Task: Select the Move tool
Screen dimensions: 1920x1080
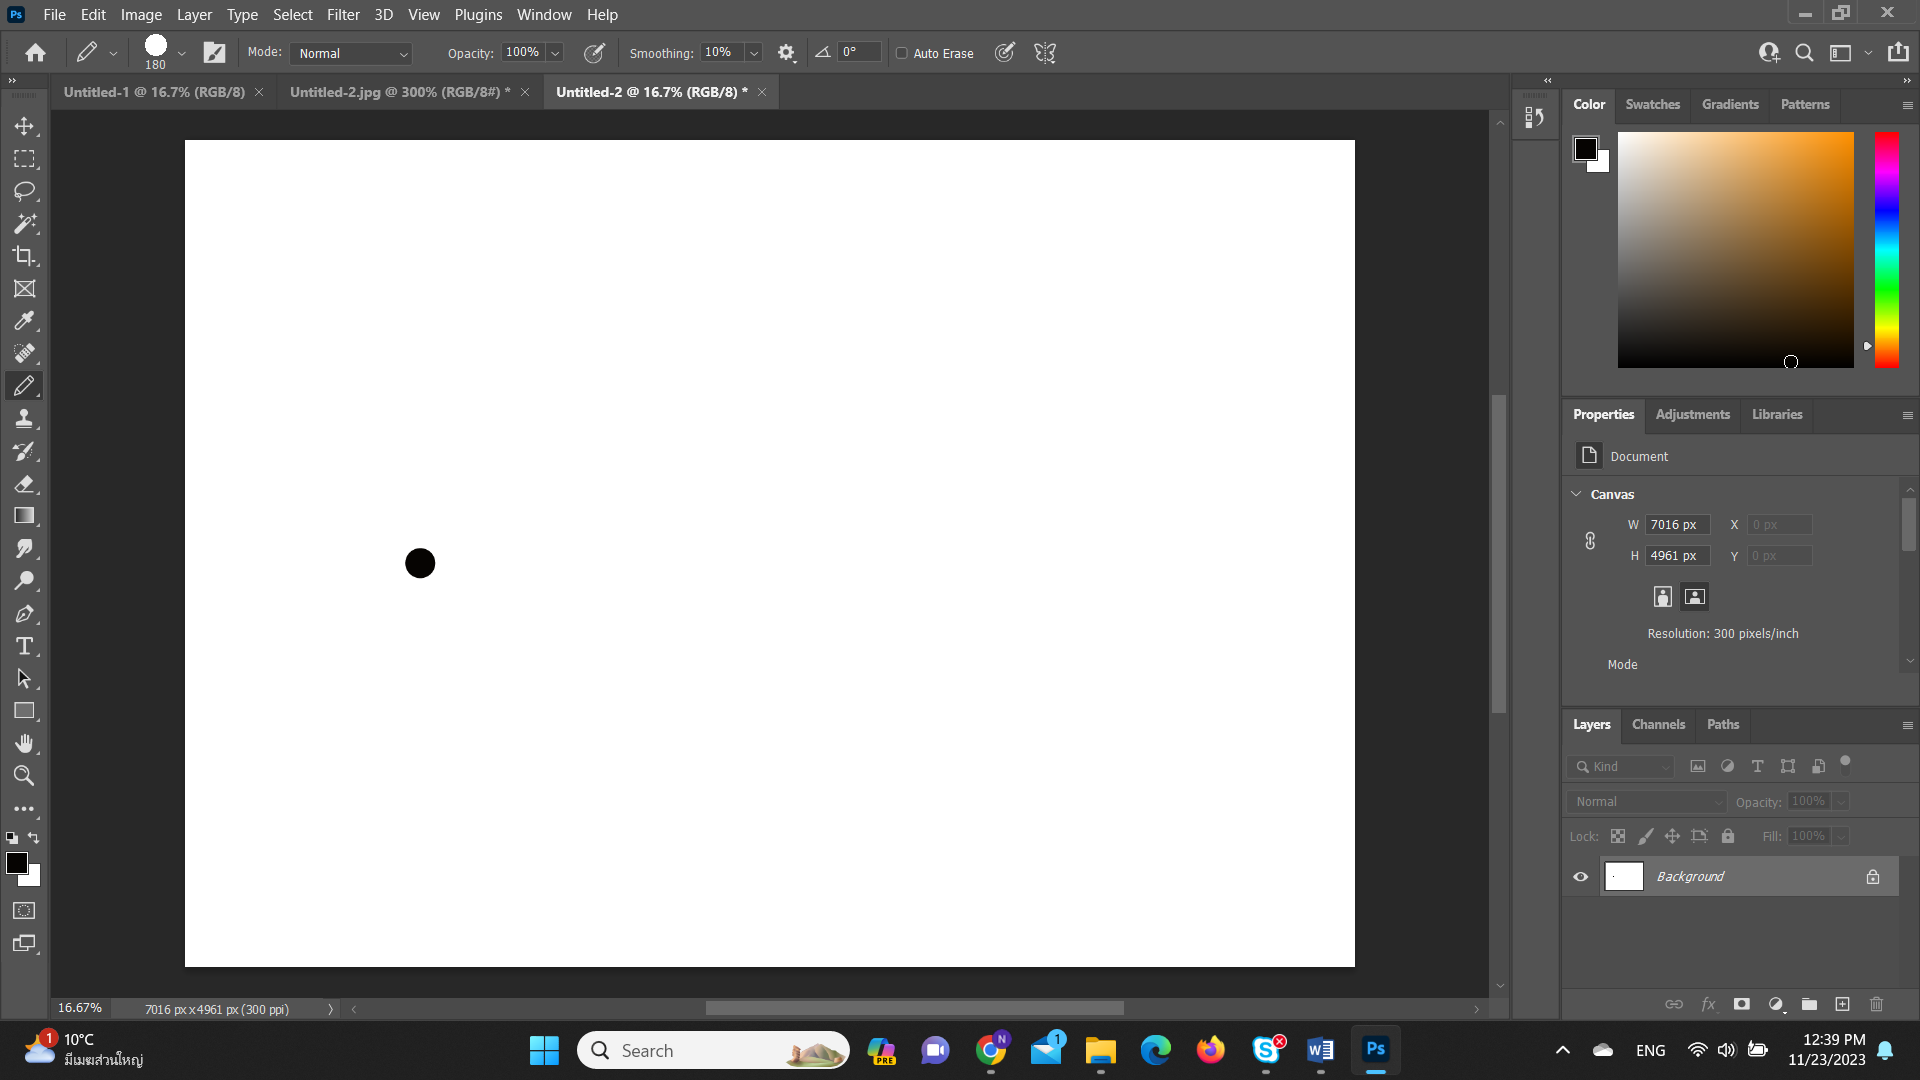Action: 24,126
